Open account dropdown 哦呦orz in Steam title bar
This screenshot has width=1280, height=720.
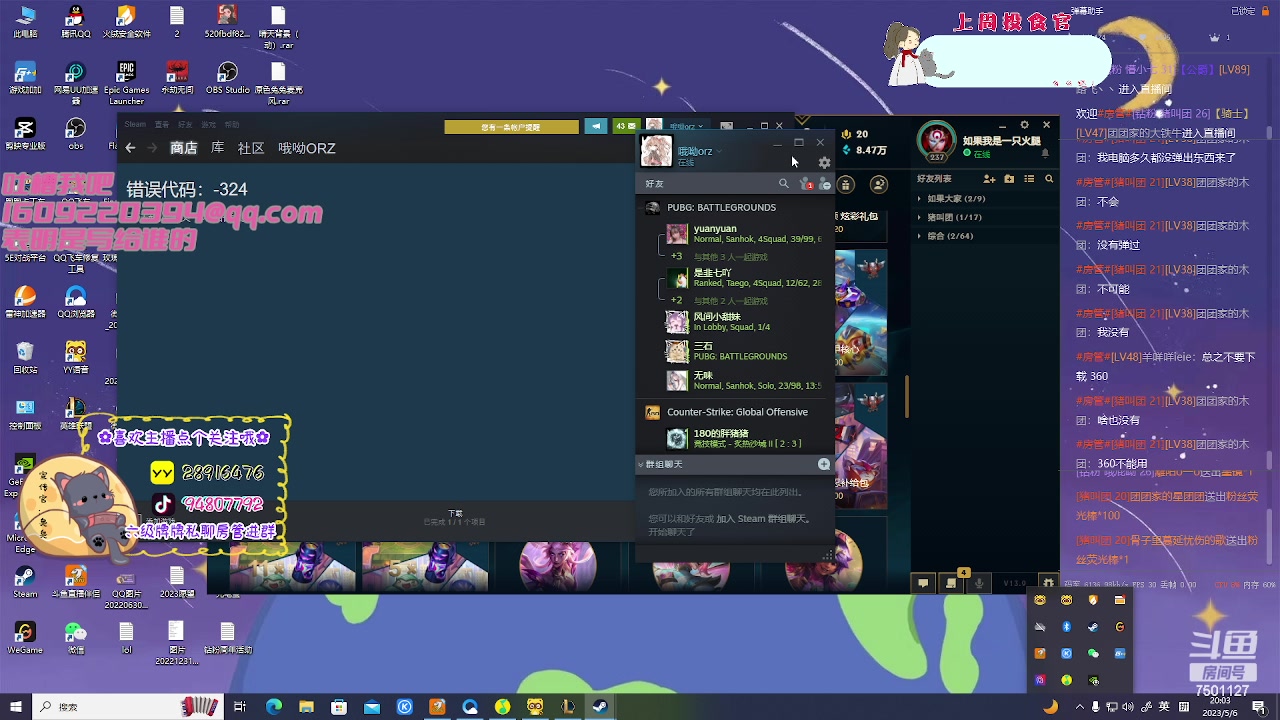point(688,126)
